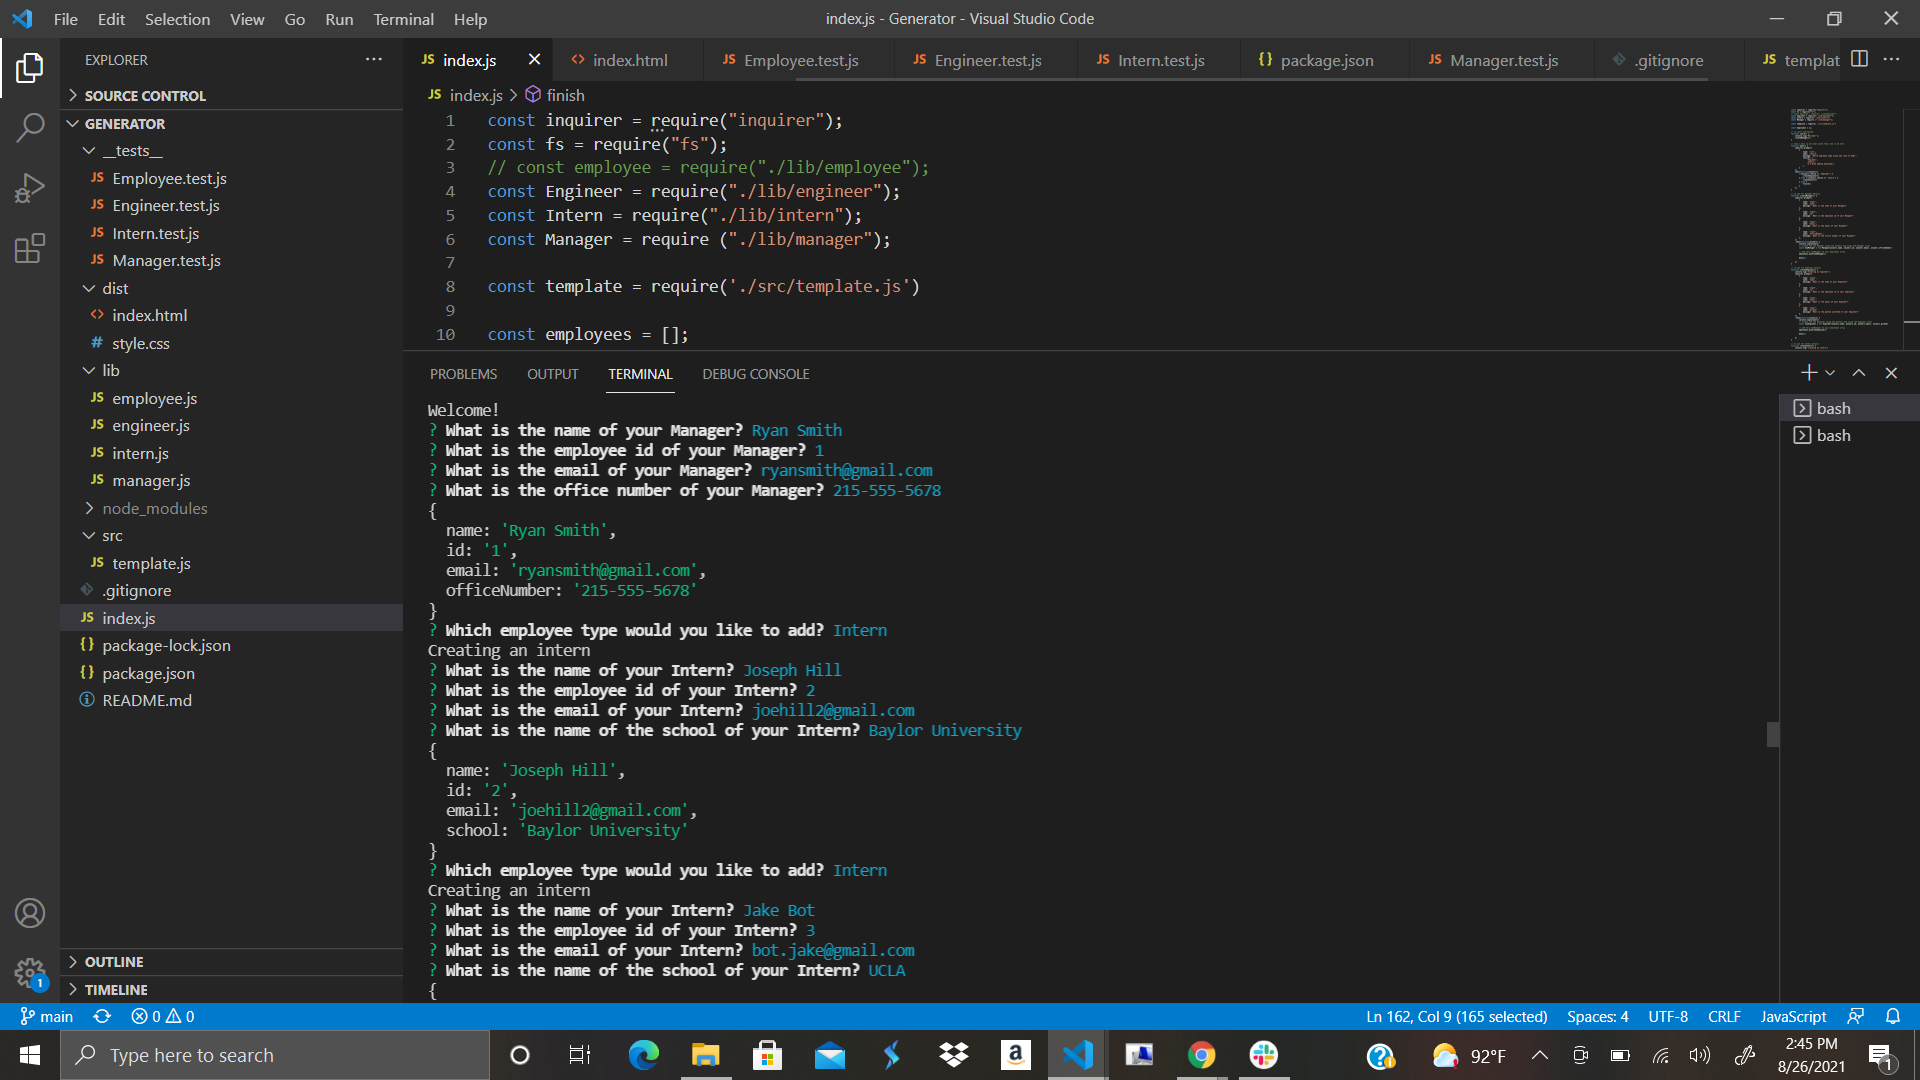This screenshot has height=1080, width=1920.
Task: Open the Extensions view
Action: pyautogui.click(x=30, y=248)
